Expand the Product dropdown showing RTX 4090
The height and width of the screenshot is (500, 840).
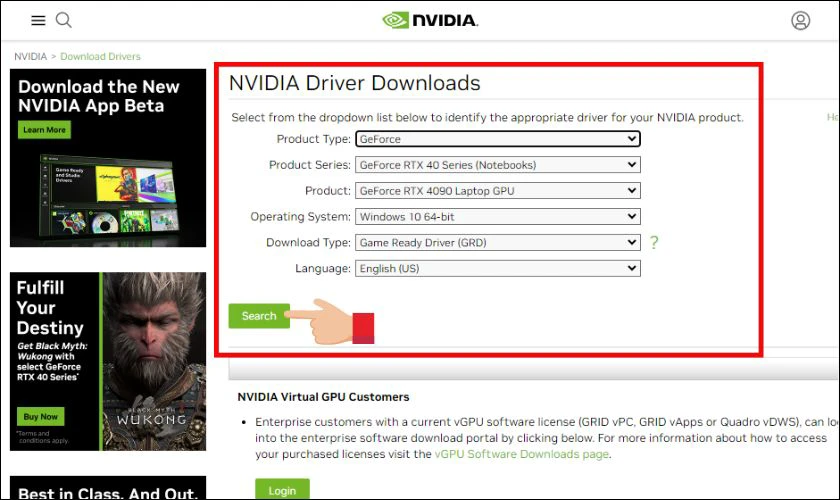click(498, 190)
